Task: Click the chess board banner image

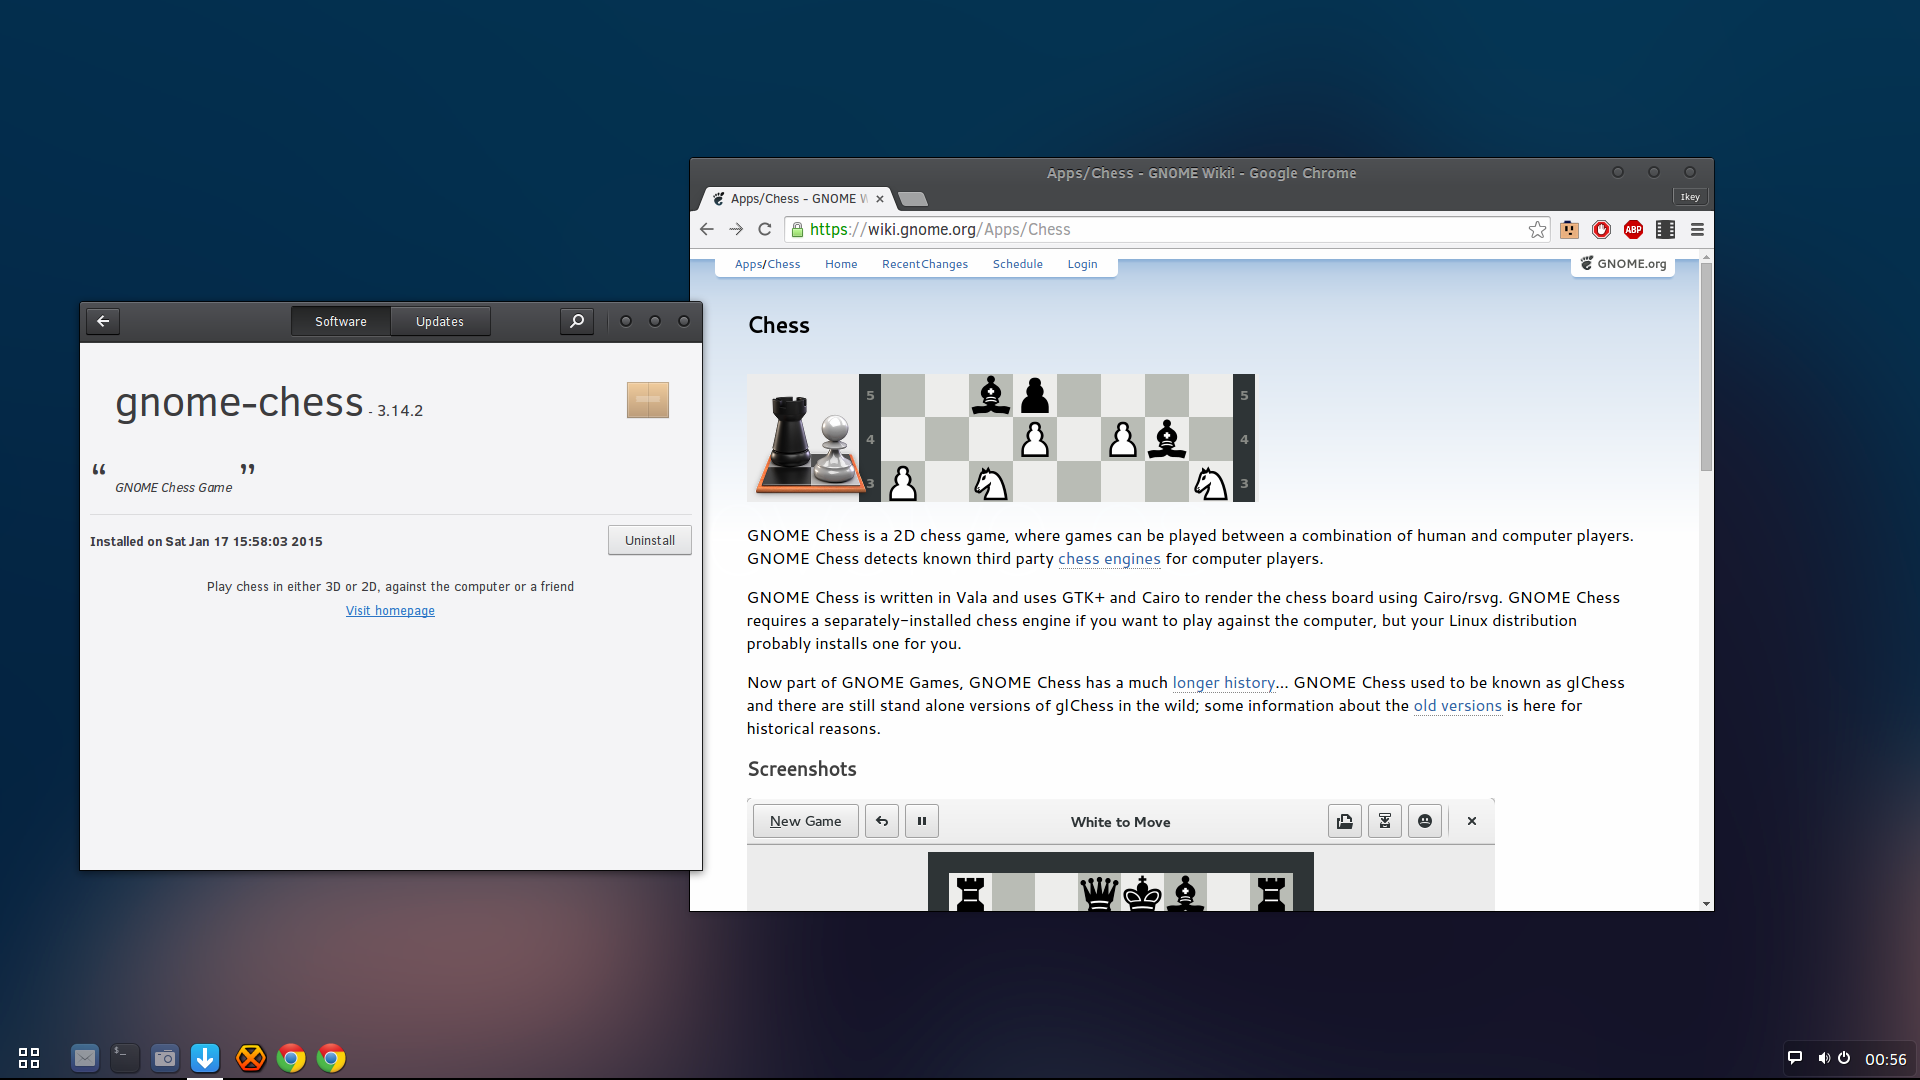Action: [1001, 438]
